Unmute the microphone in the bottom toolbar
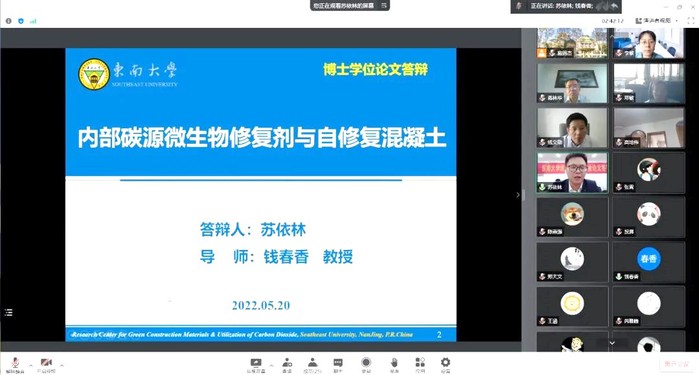The height and width of the screenshot is (375, 699). [15, 364]
